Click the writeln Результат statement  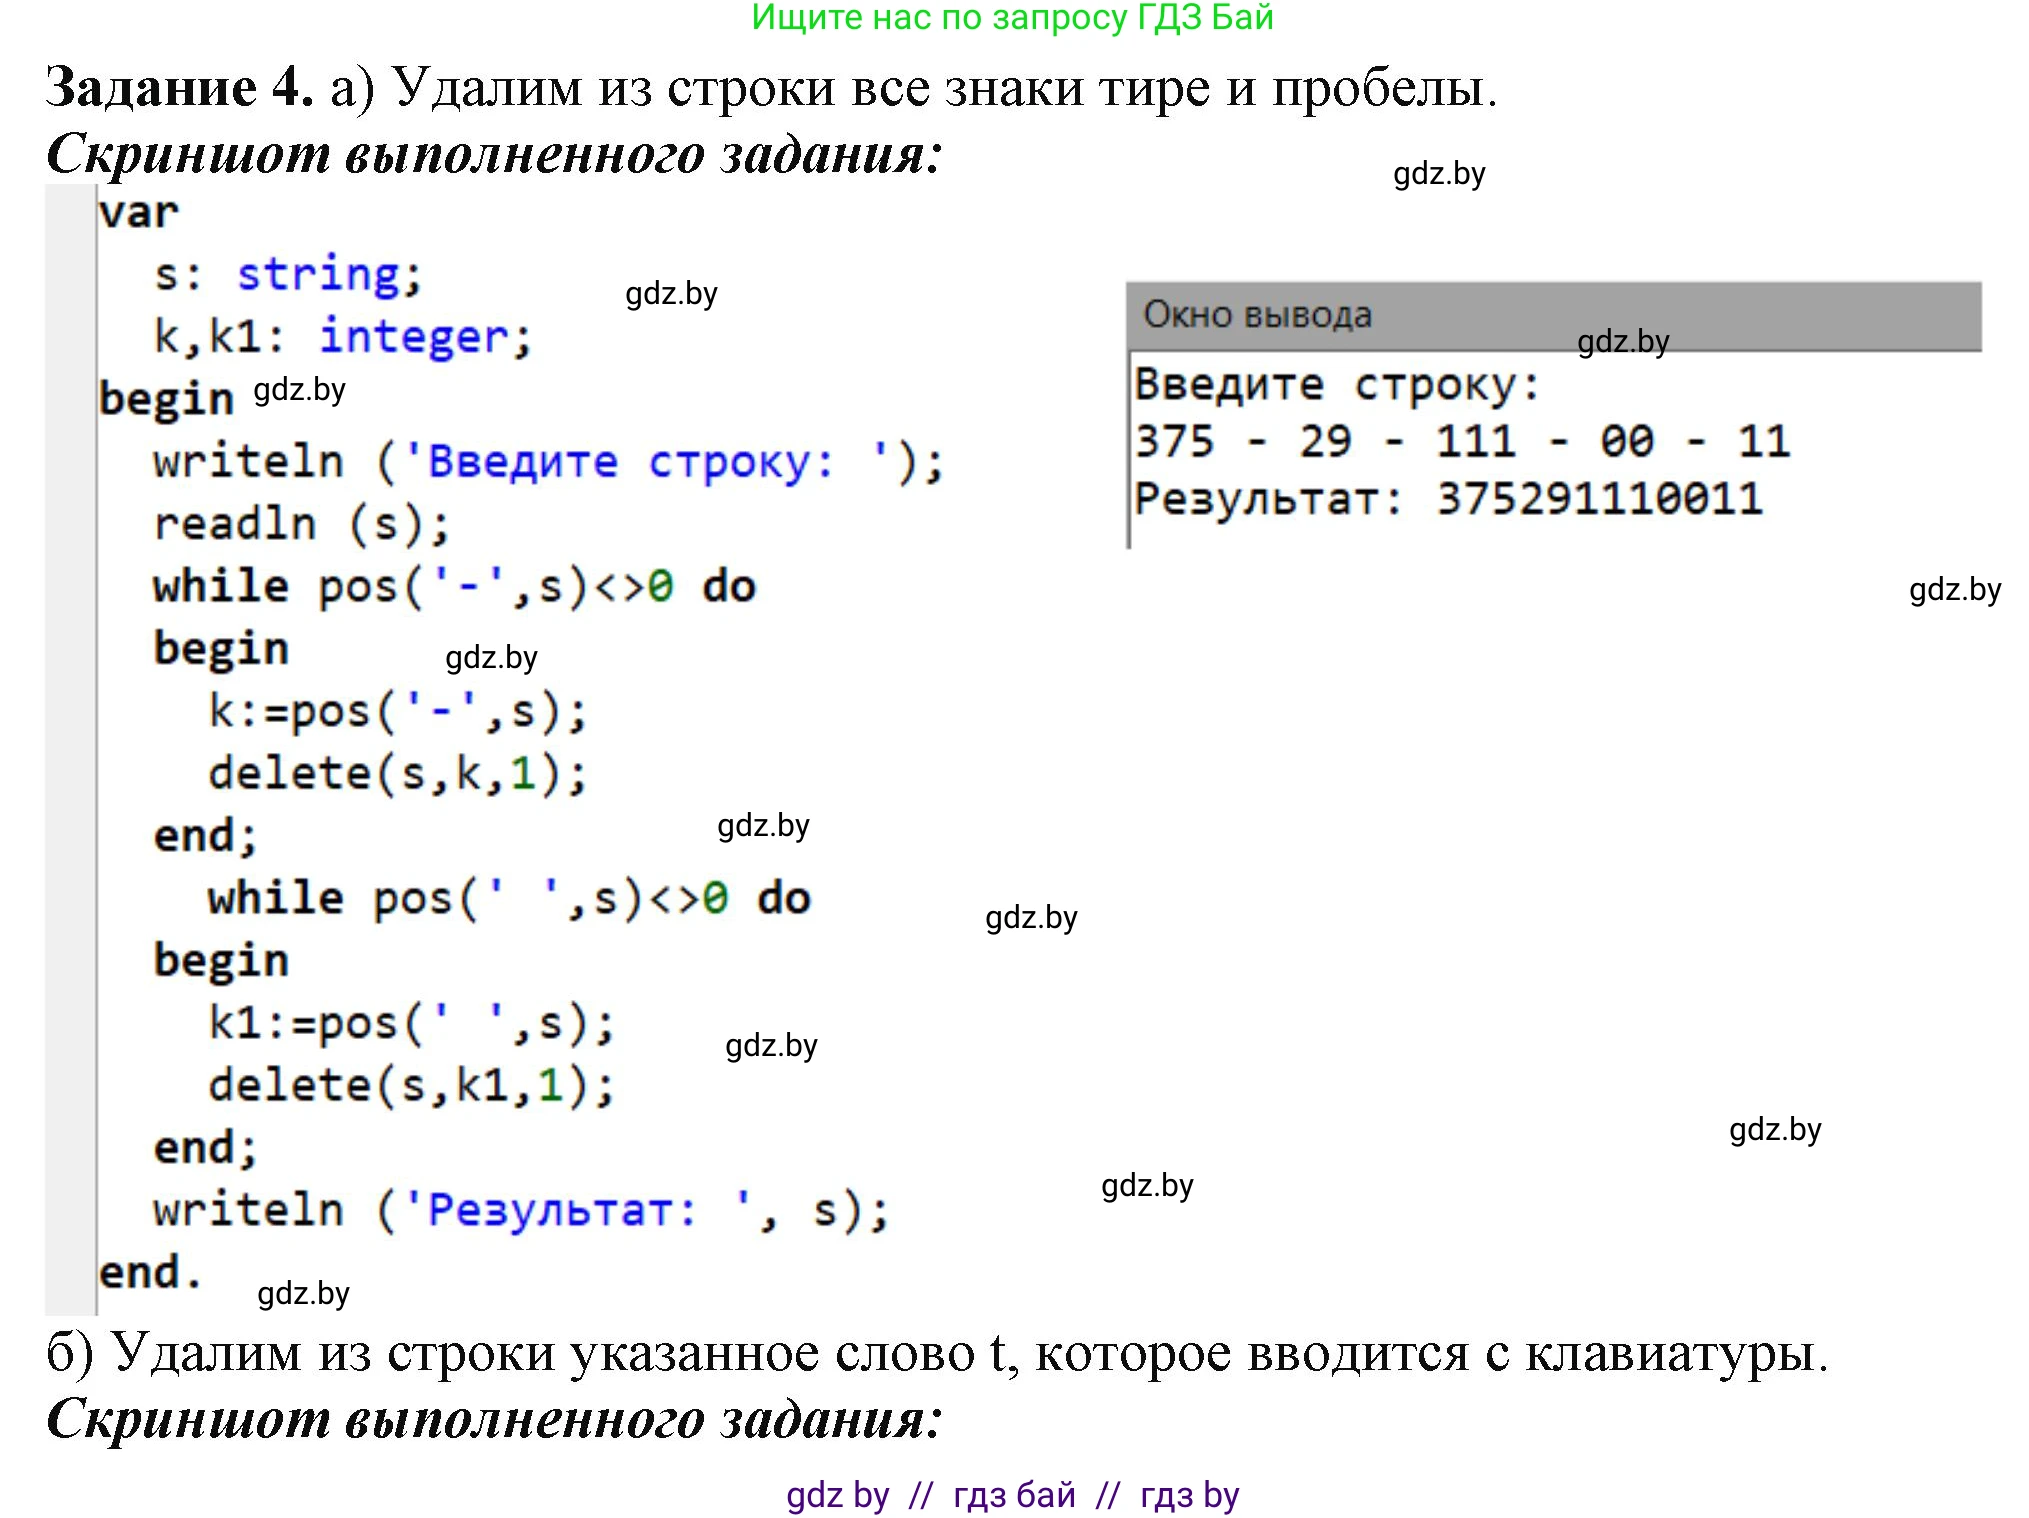tap(520, 1209)
